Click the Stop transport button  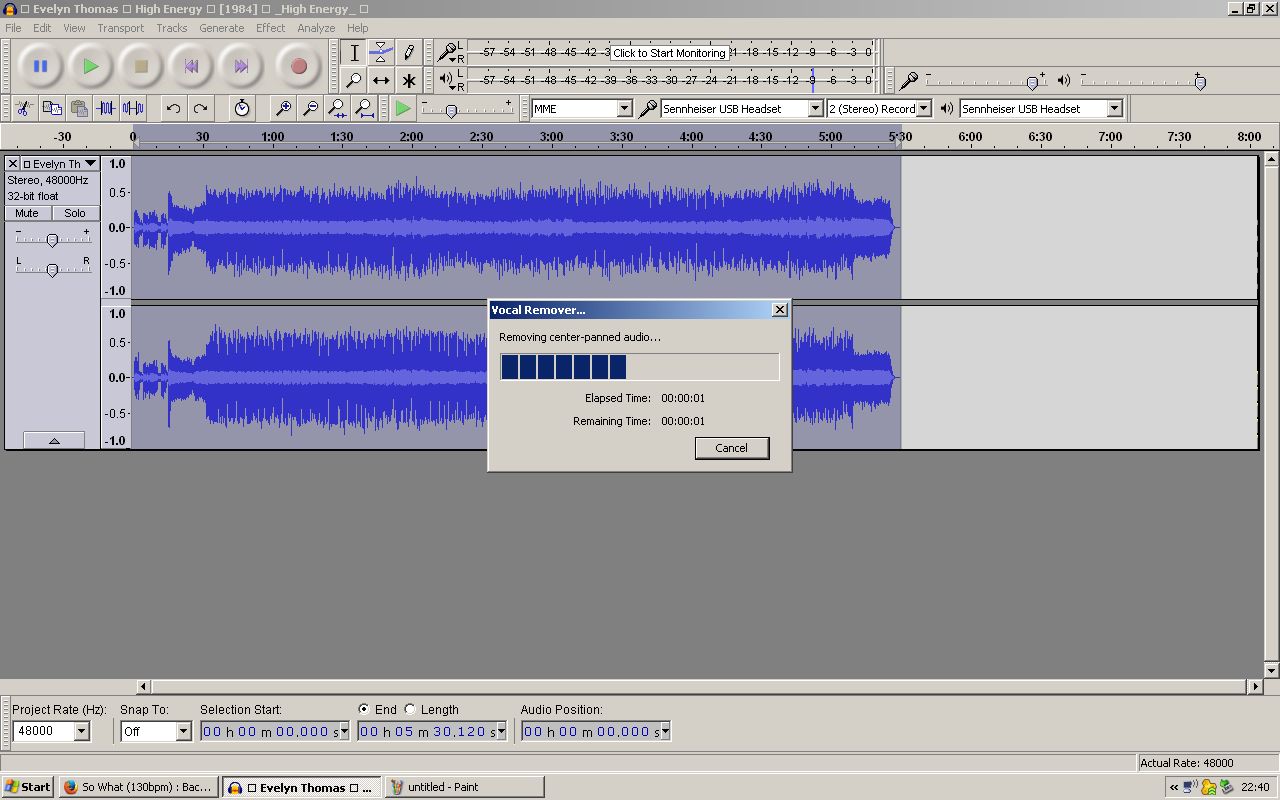141,67
